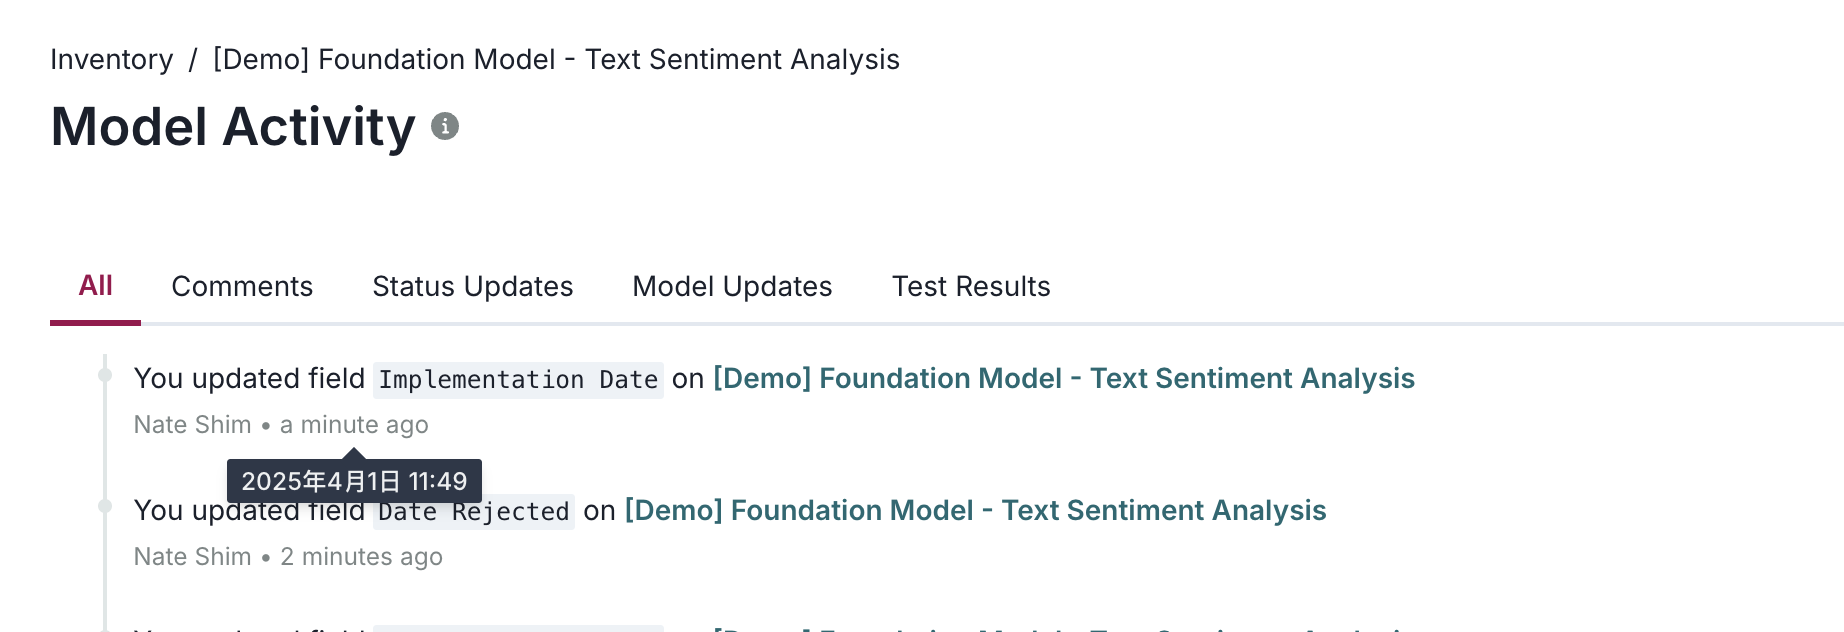Screen dimensions: 1844x632
Task: Click the 'a minute ago' timestamp
Action: click(353, 424)
